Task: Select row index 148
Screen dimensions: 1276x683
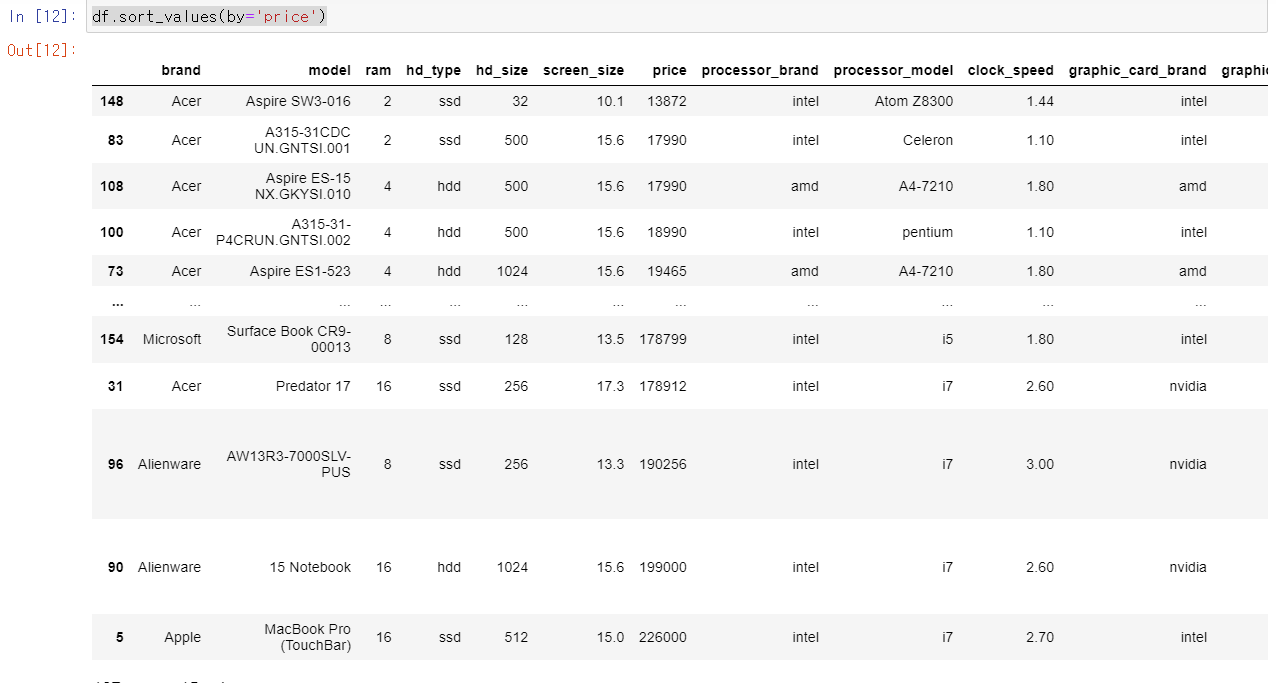Action: 112,101
